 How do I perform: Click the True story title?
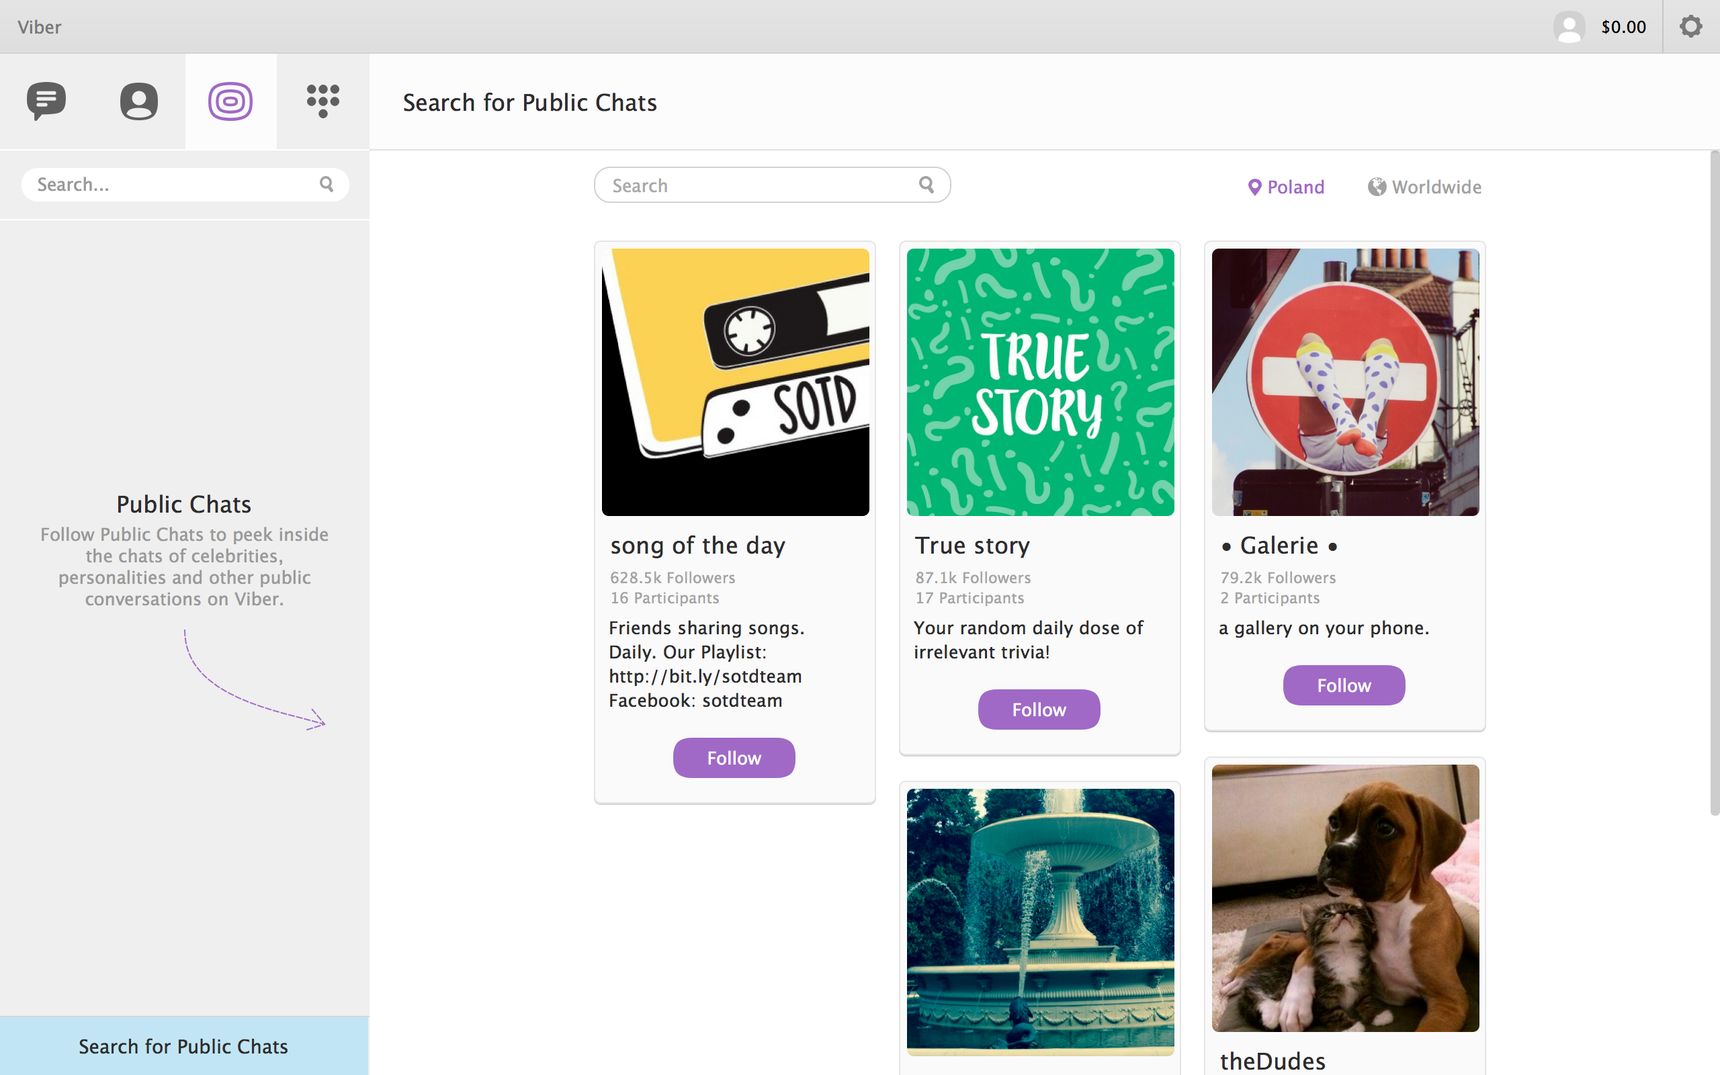coord(972,546)
